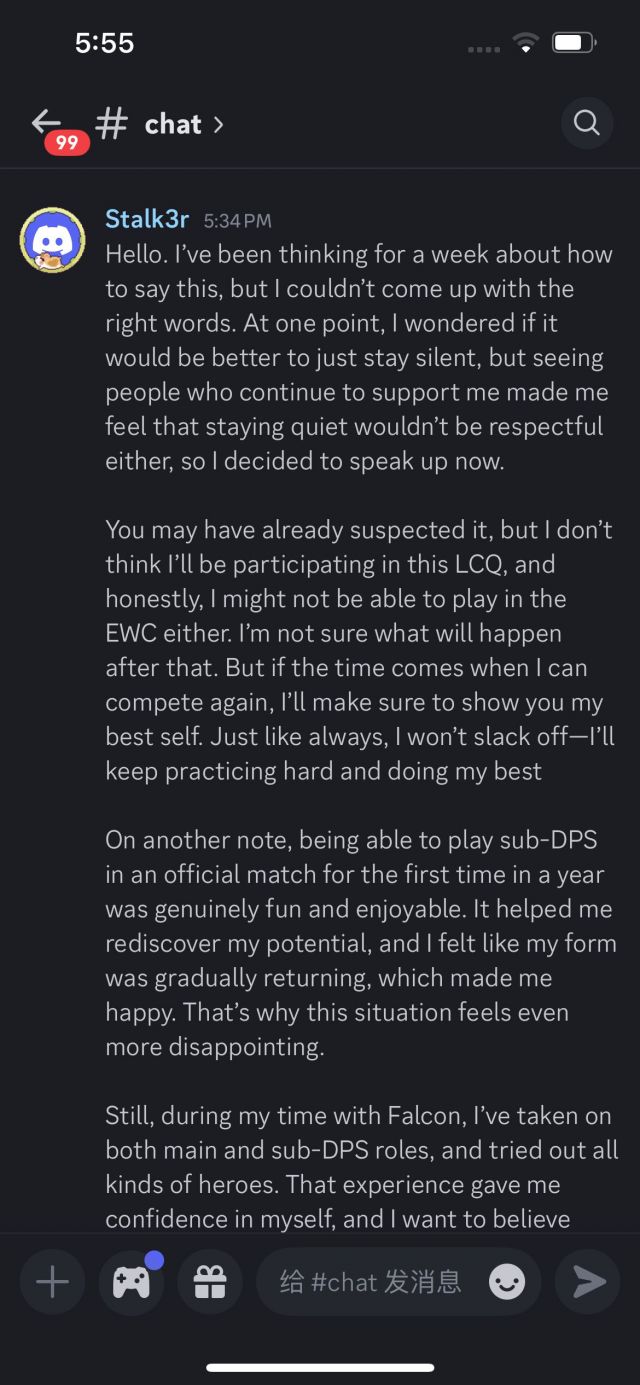This screenshot has height=1385, width=640.
Task: Tap the chat channel name
Action: [173, 124]
